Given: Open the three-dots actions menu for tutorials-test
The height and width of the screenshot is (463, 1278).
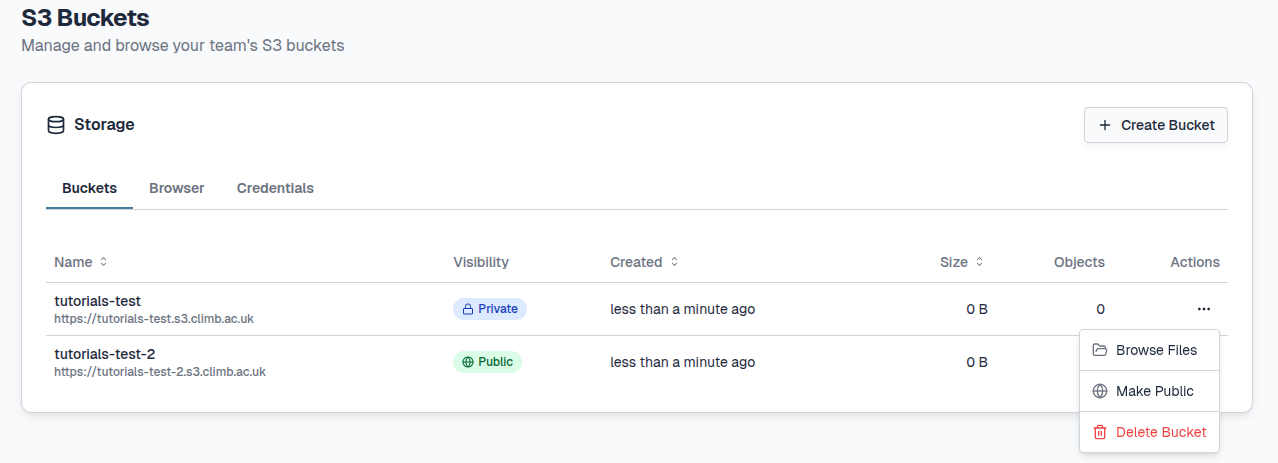Looking at the screenshot, I should click(x=1204, y=309).
